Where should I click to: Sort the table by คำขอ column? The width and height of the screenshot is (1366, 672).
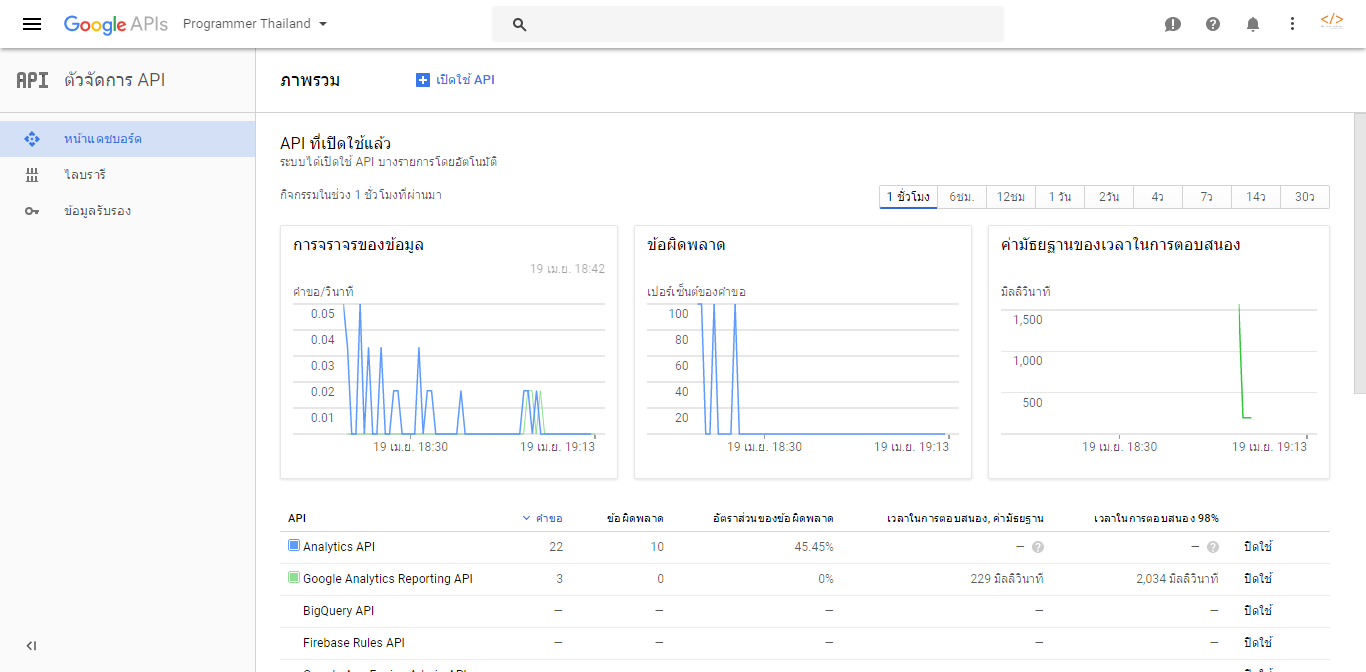pyautogui.click(x=543, y=518)
